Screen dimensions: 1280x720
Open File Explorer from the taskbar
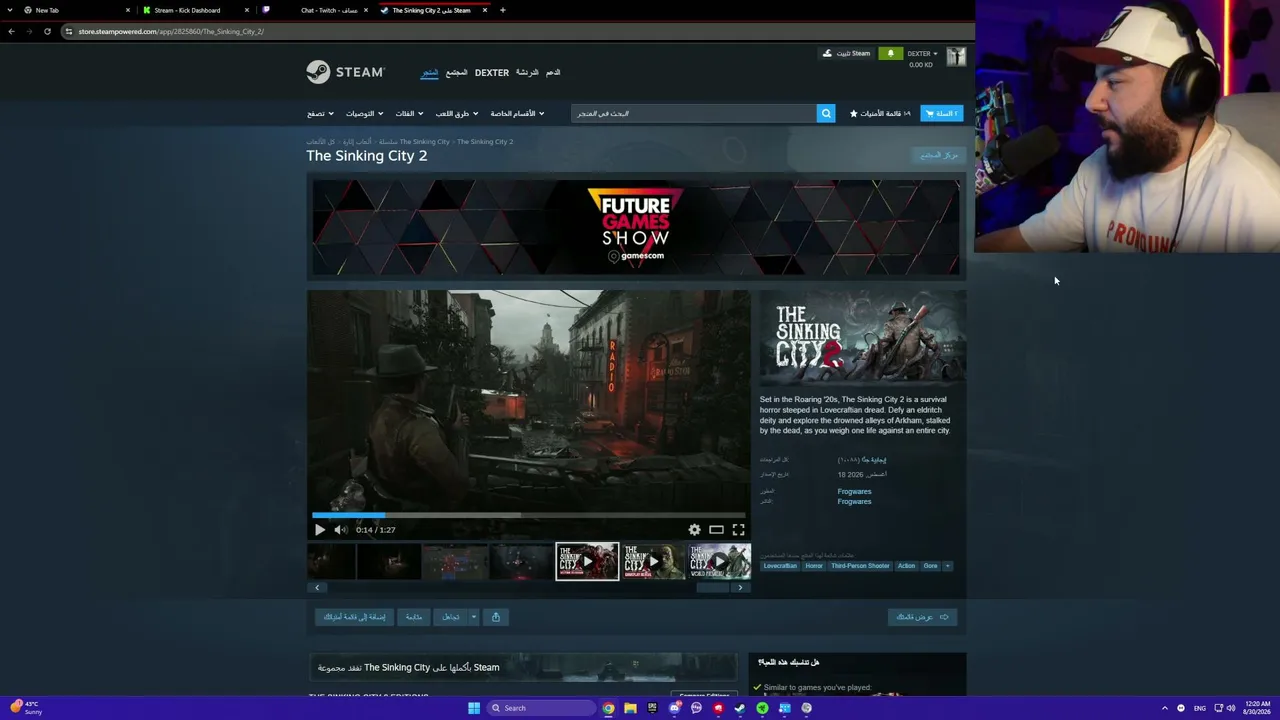(630, 708)
